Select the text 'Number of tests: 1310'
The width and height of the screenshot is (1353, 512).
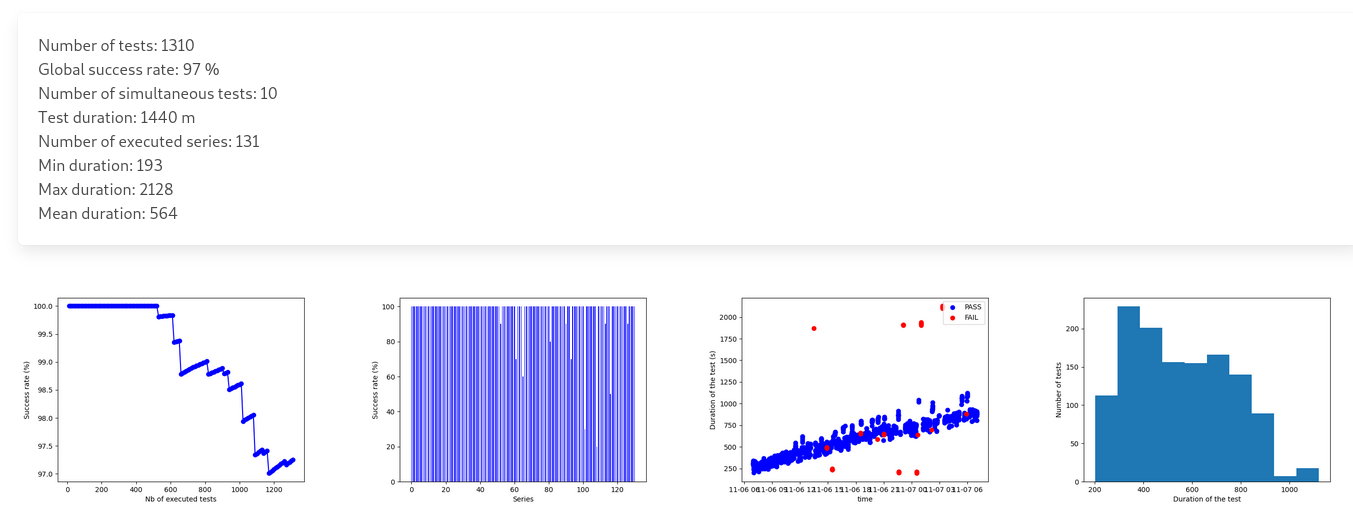pos(116,45)
